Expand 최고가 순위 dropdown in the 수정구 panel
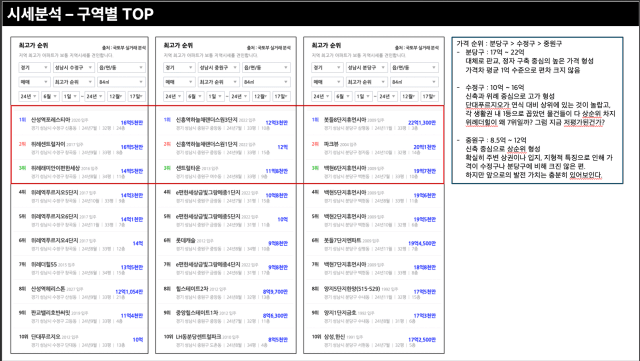Screen dimensions: 640x361 (73, 82)
